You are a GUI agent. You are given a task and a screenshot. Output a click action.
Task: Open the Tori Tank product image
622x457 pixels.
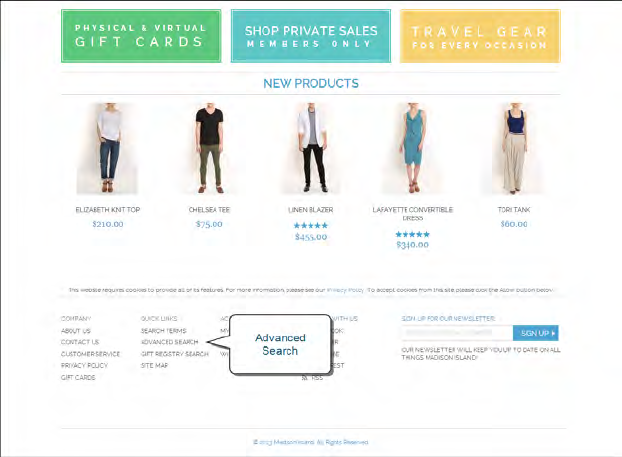[514, 149]
